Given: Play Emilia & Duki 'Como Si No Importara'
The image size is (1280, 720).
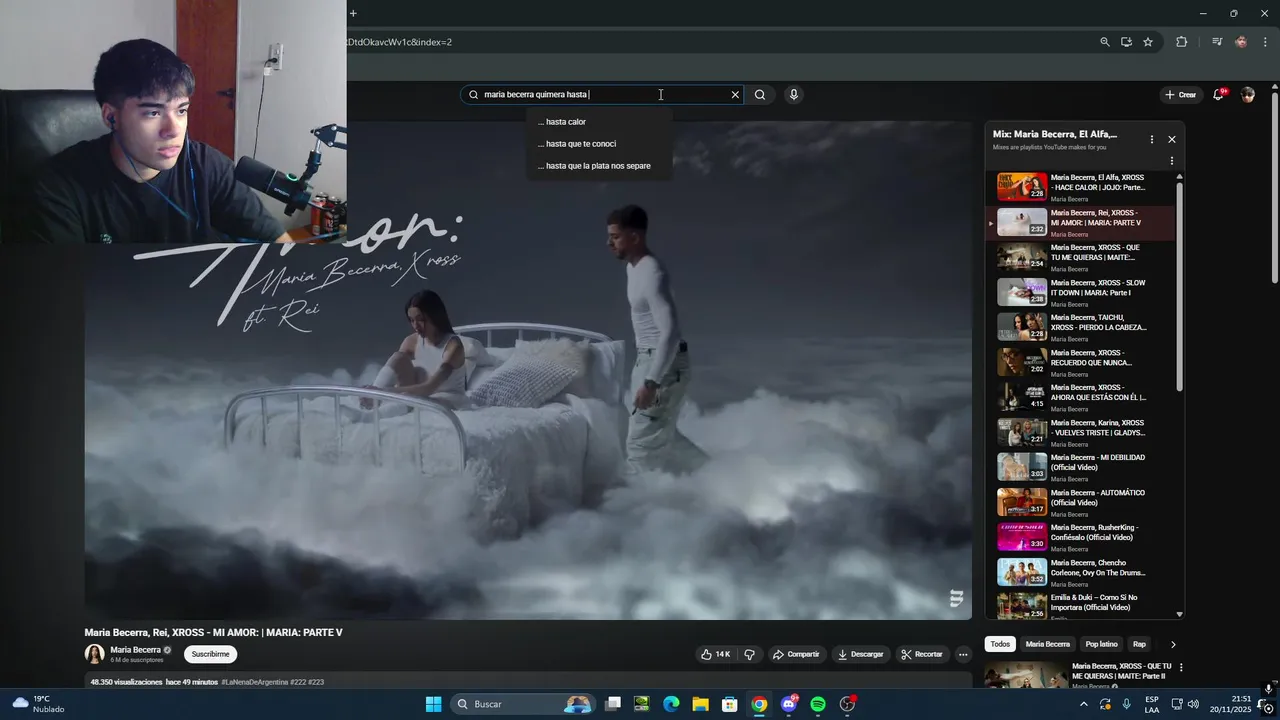Looking at the screenshot, I should pos(1080,605).
